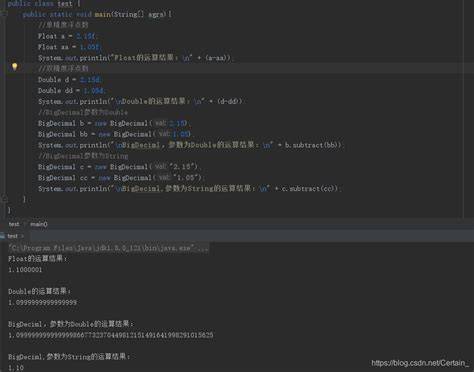
Task: Expand the folded java.exe command line
Action: tap(108, 248)
